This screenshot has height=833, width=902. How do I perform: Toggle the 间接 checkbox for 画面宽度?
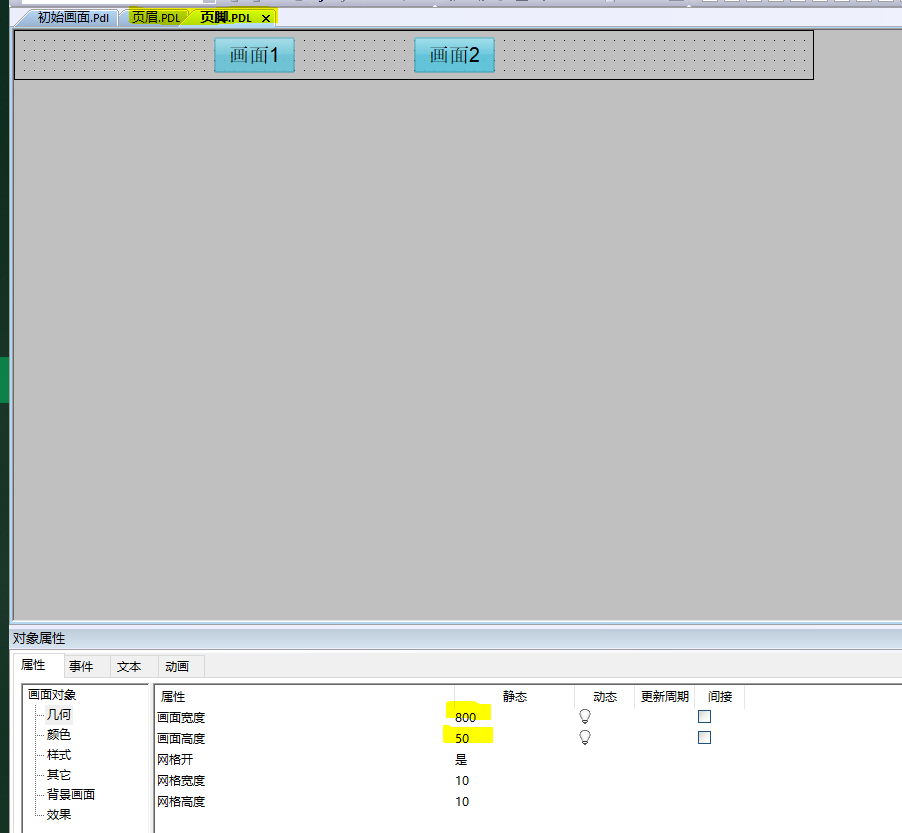(x=704, y=716)
